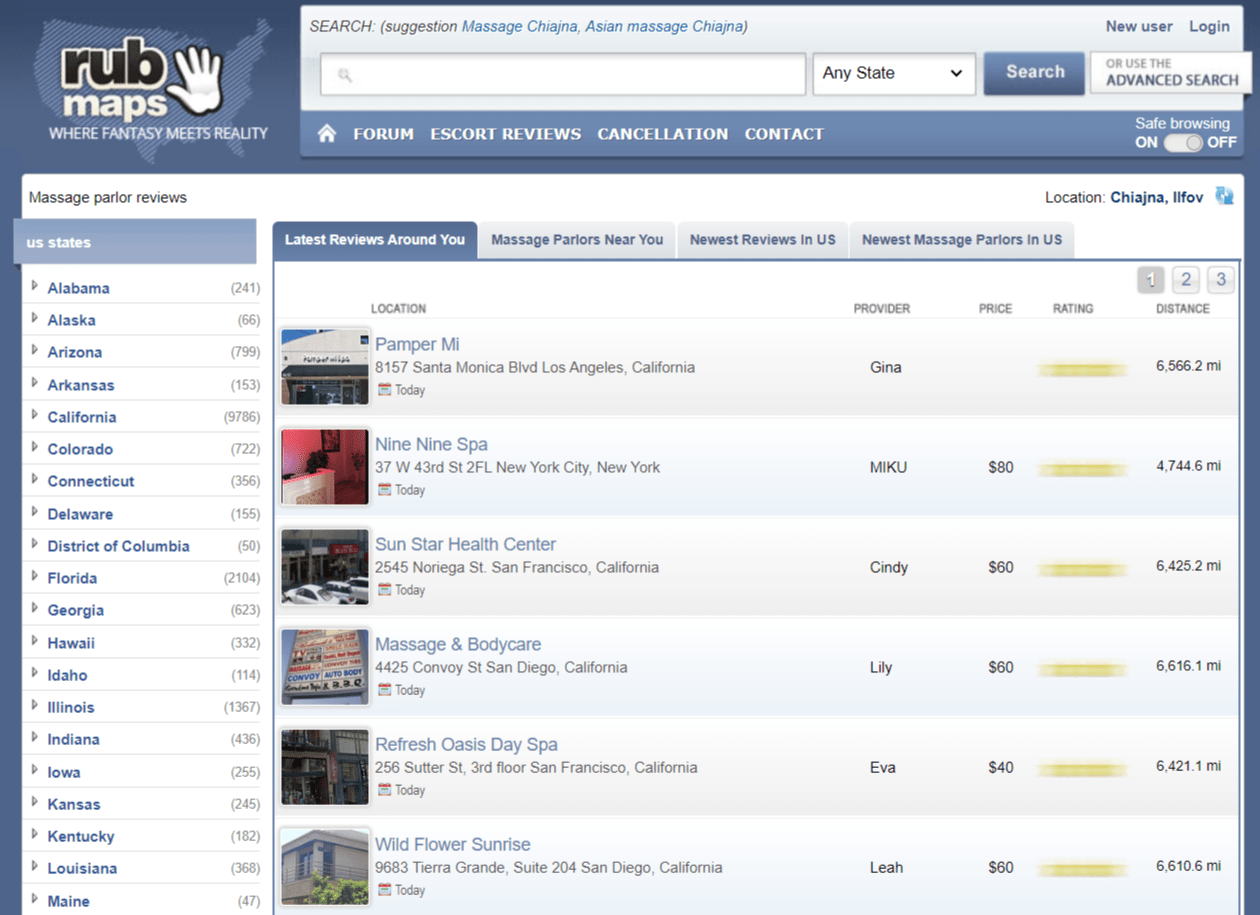Click inside the search text field
Viewport: 1260px width, 915px height.
click(x=563, y=74)
